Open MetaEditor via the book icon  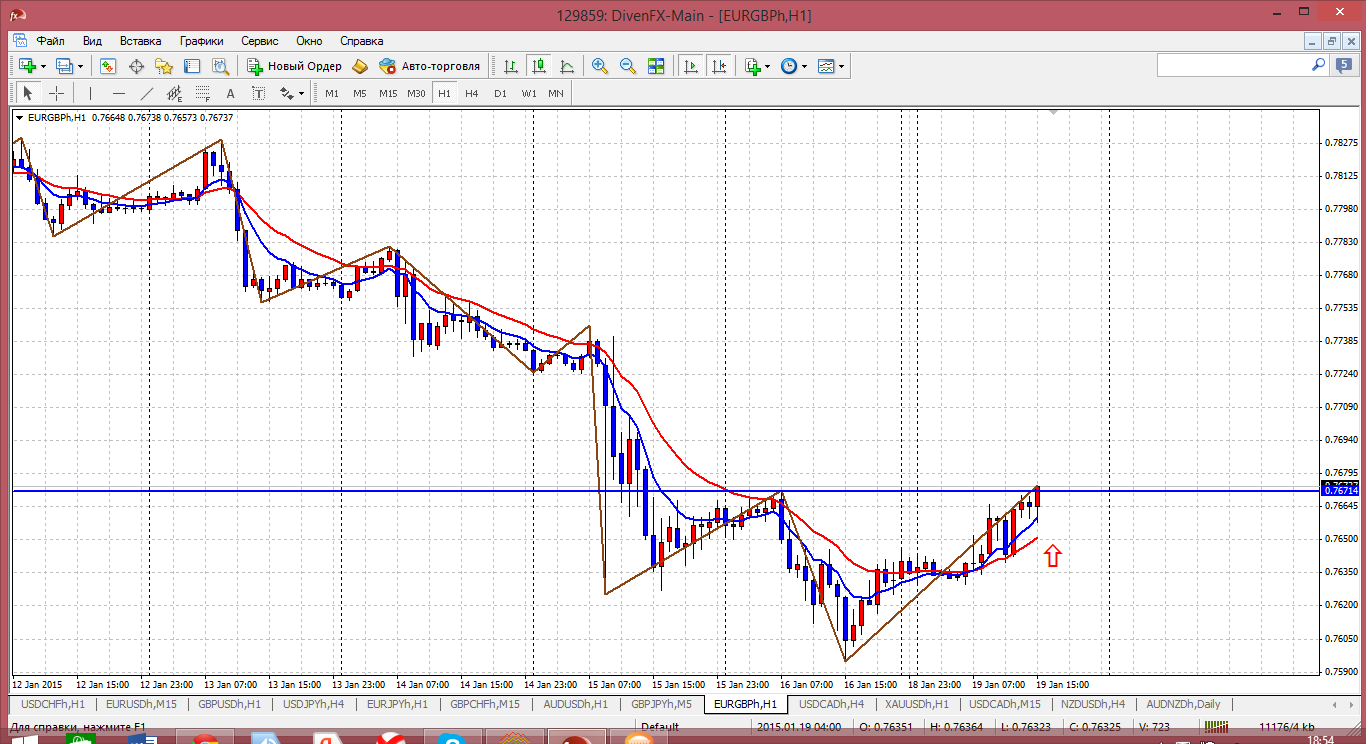tap(360, 66)
